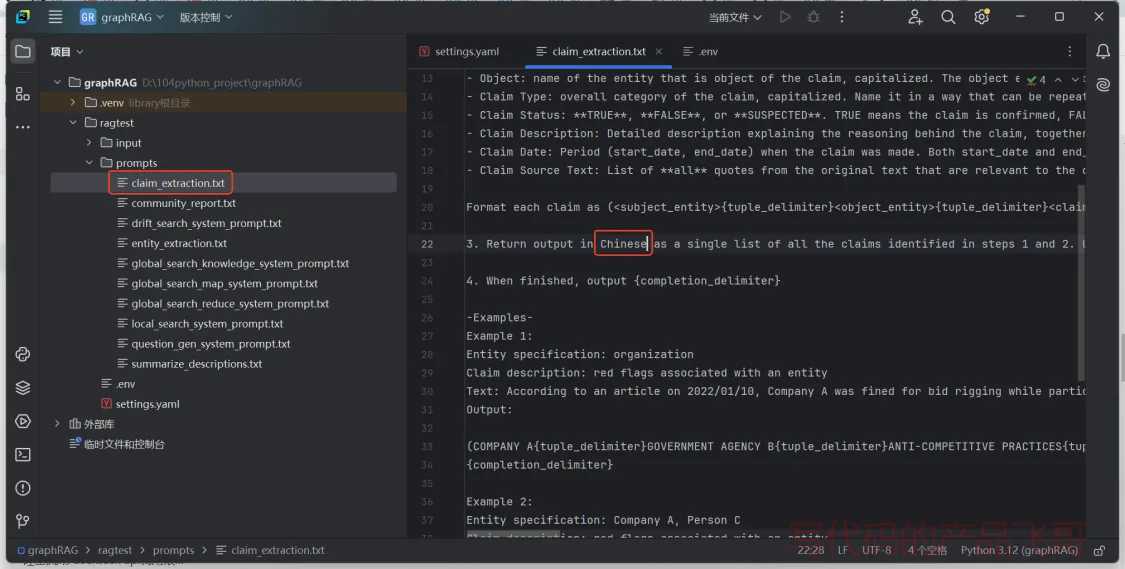1125x569 pixels.
Task: Toggle the read-only lock icon in status bar
Action: click(x=1100, y=550)
